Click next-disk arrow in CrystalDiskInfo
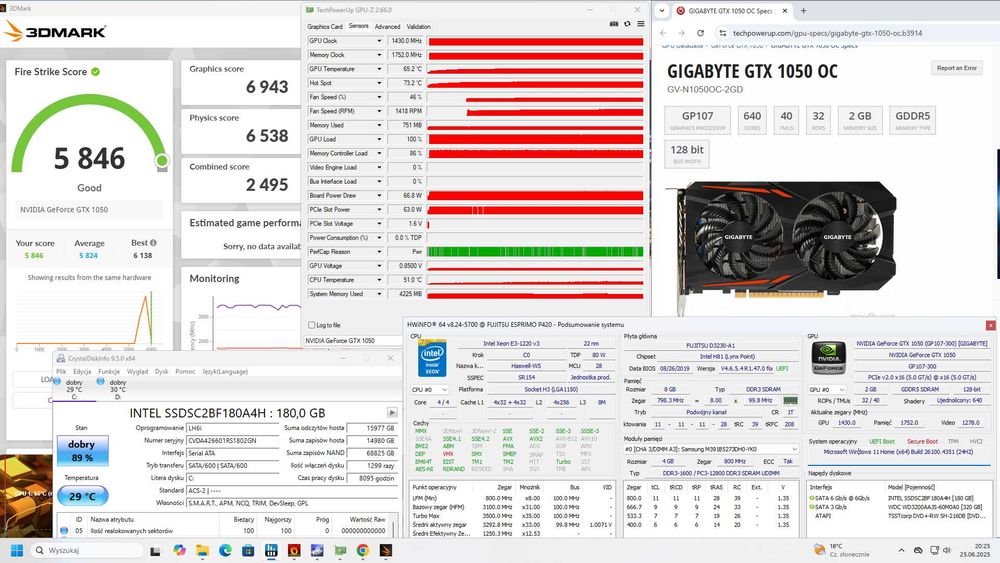This screenshot has width=1000, height=563. (392, 413)
